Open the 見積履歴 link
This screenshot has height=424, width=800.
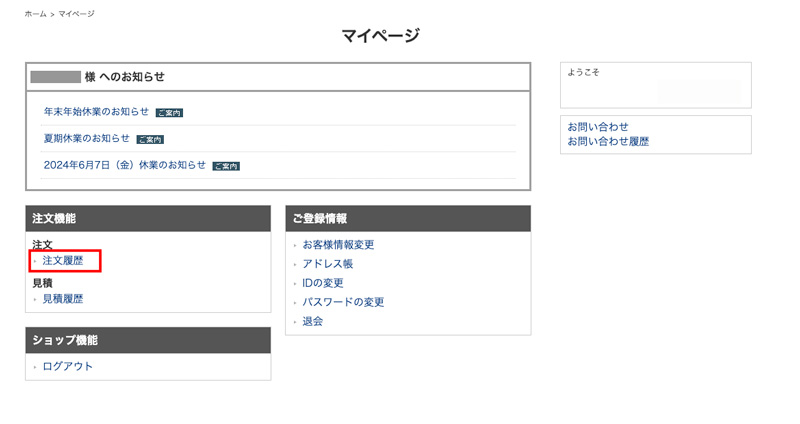(x=62, y=299)
